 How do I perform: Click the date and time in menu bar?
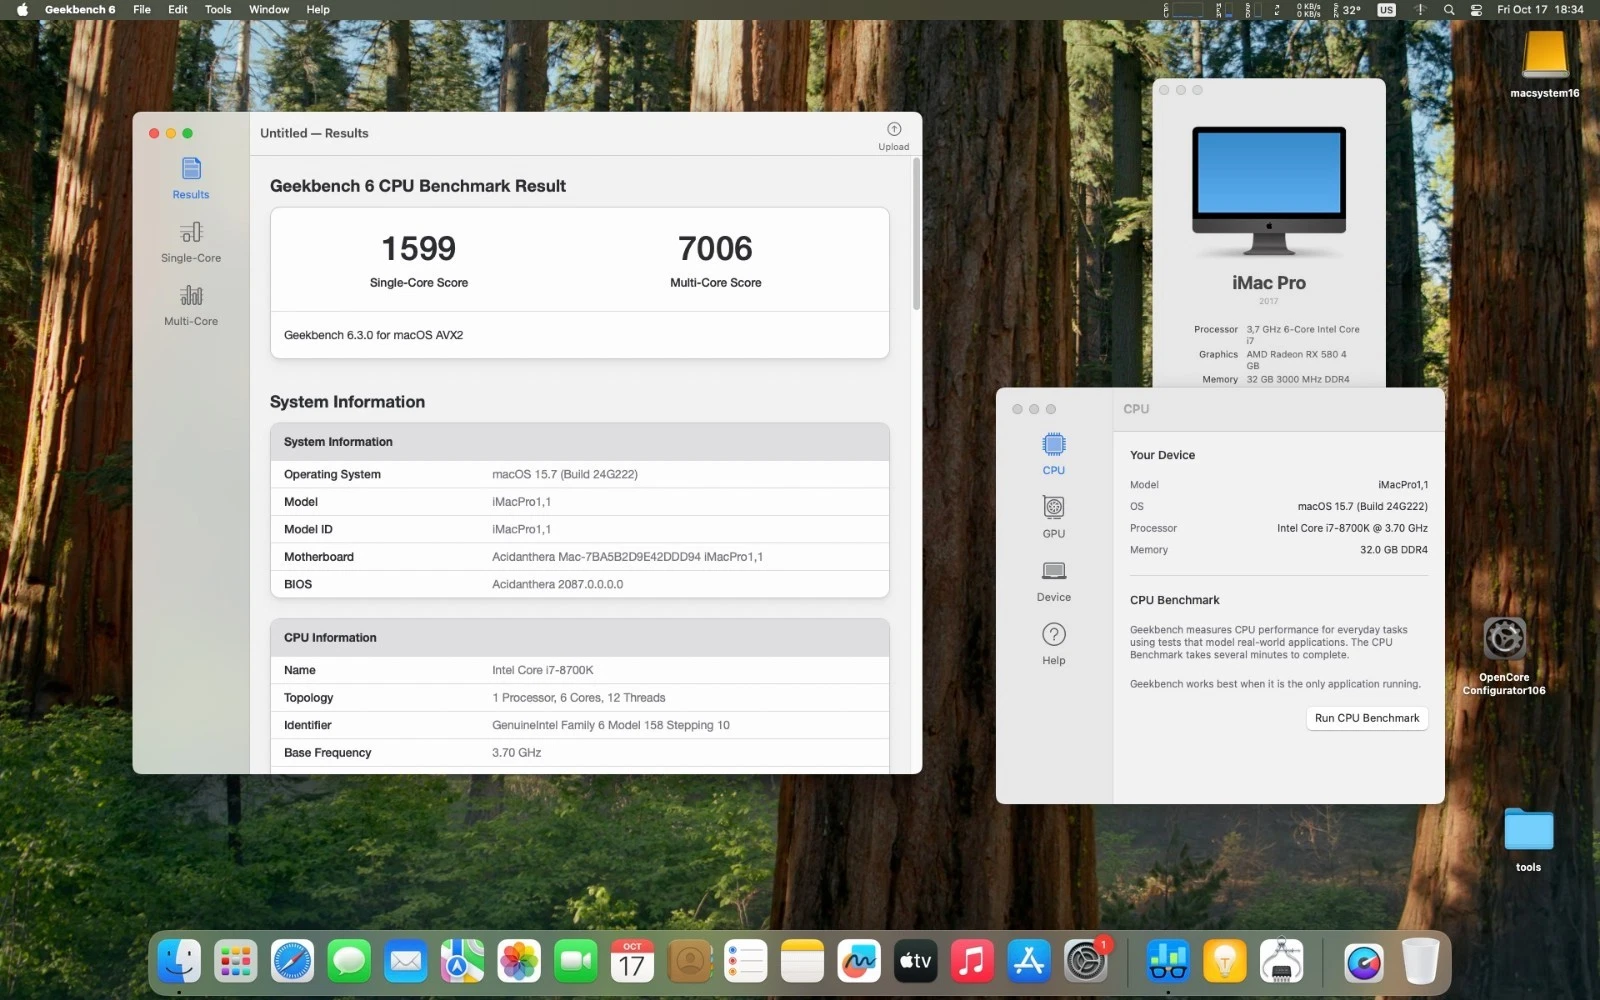point(1540,9)
